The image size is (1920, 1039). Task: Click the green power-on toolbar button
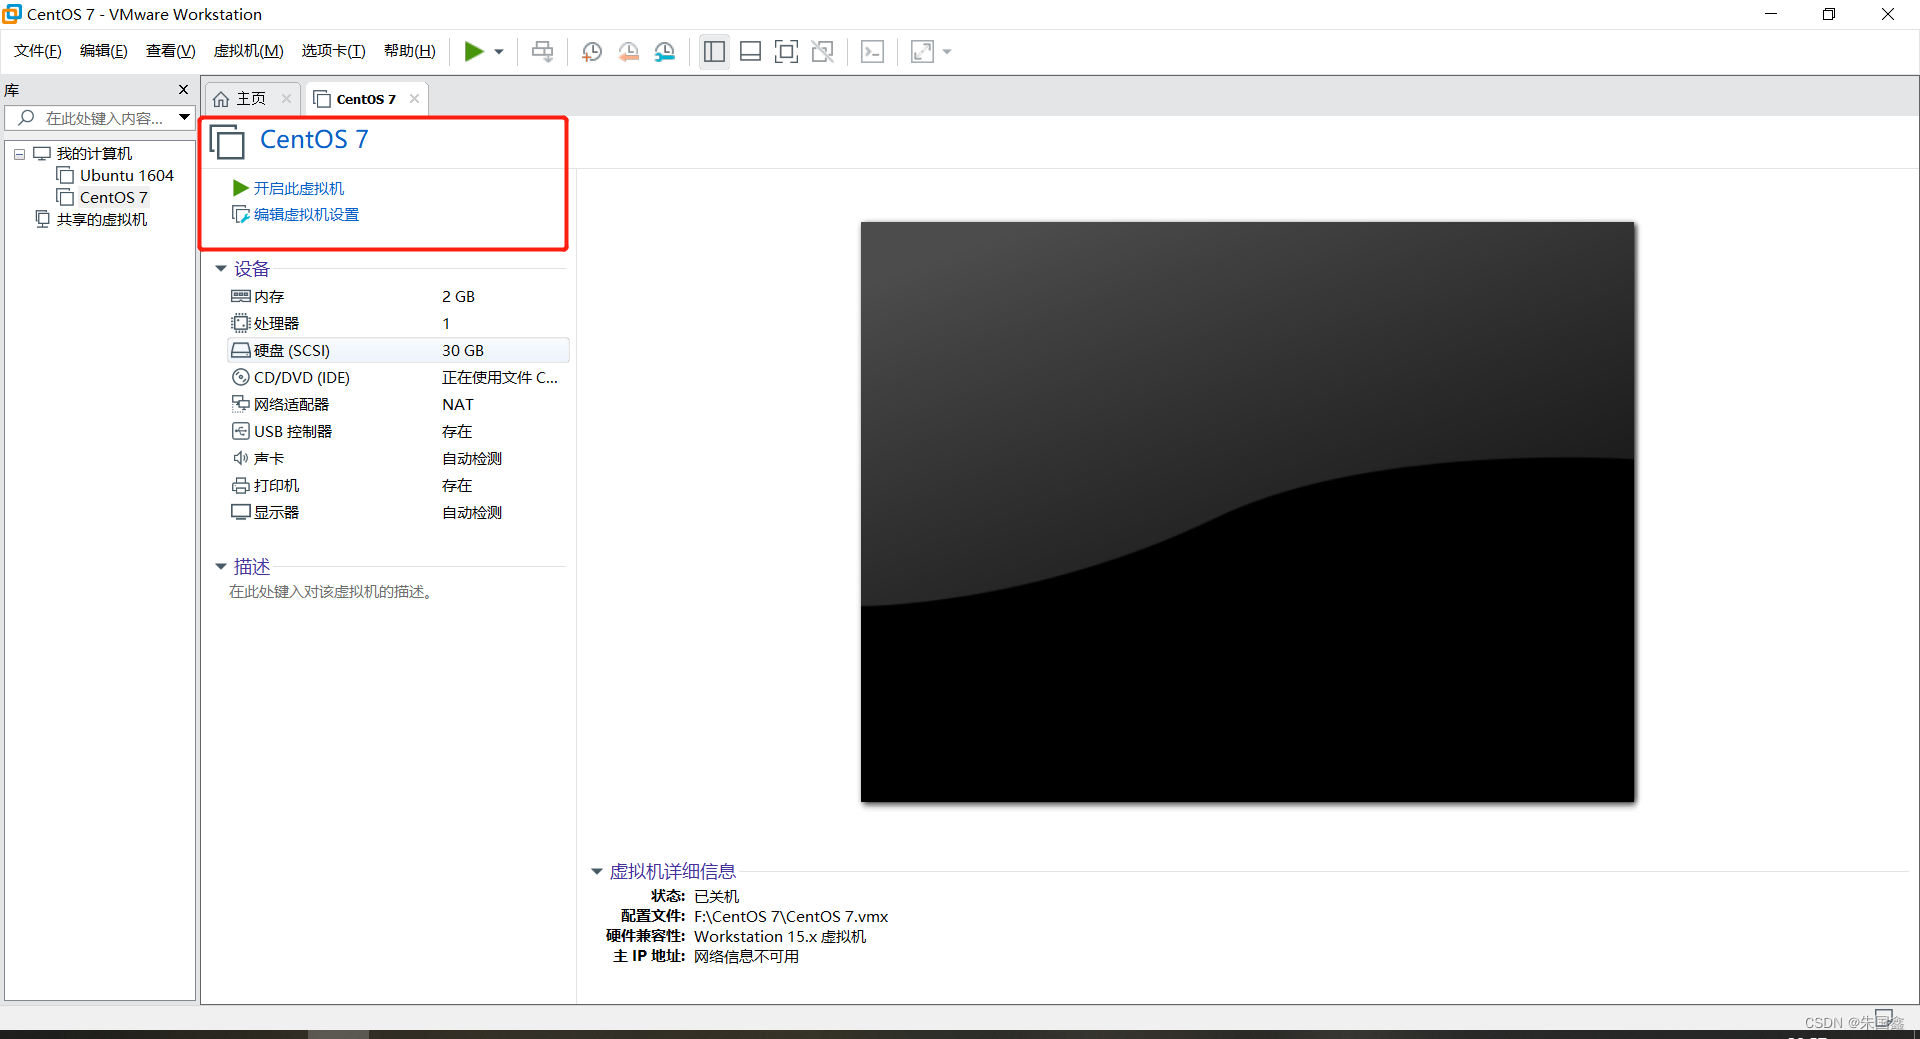click(x=473, y=51)
